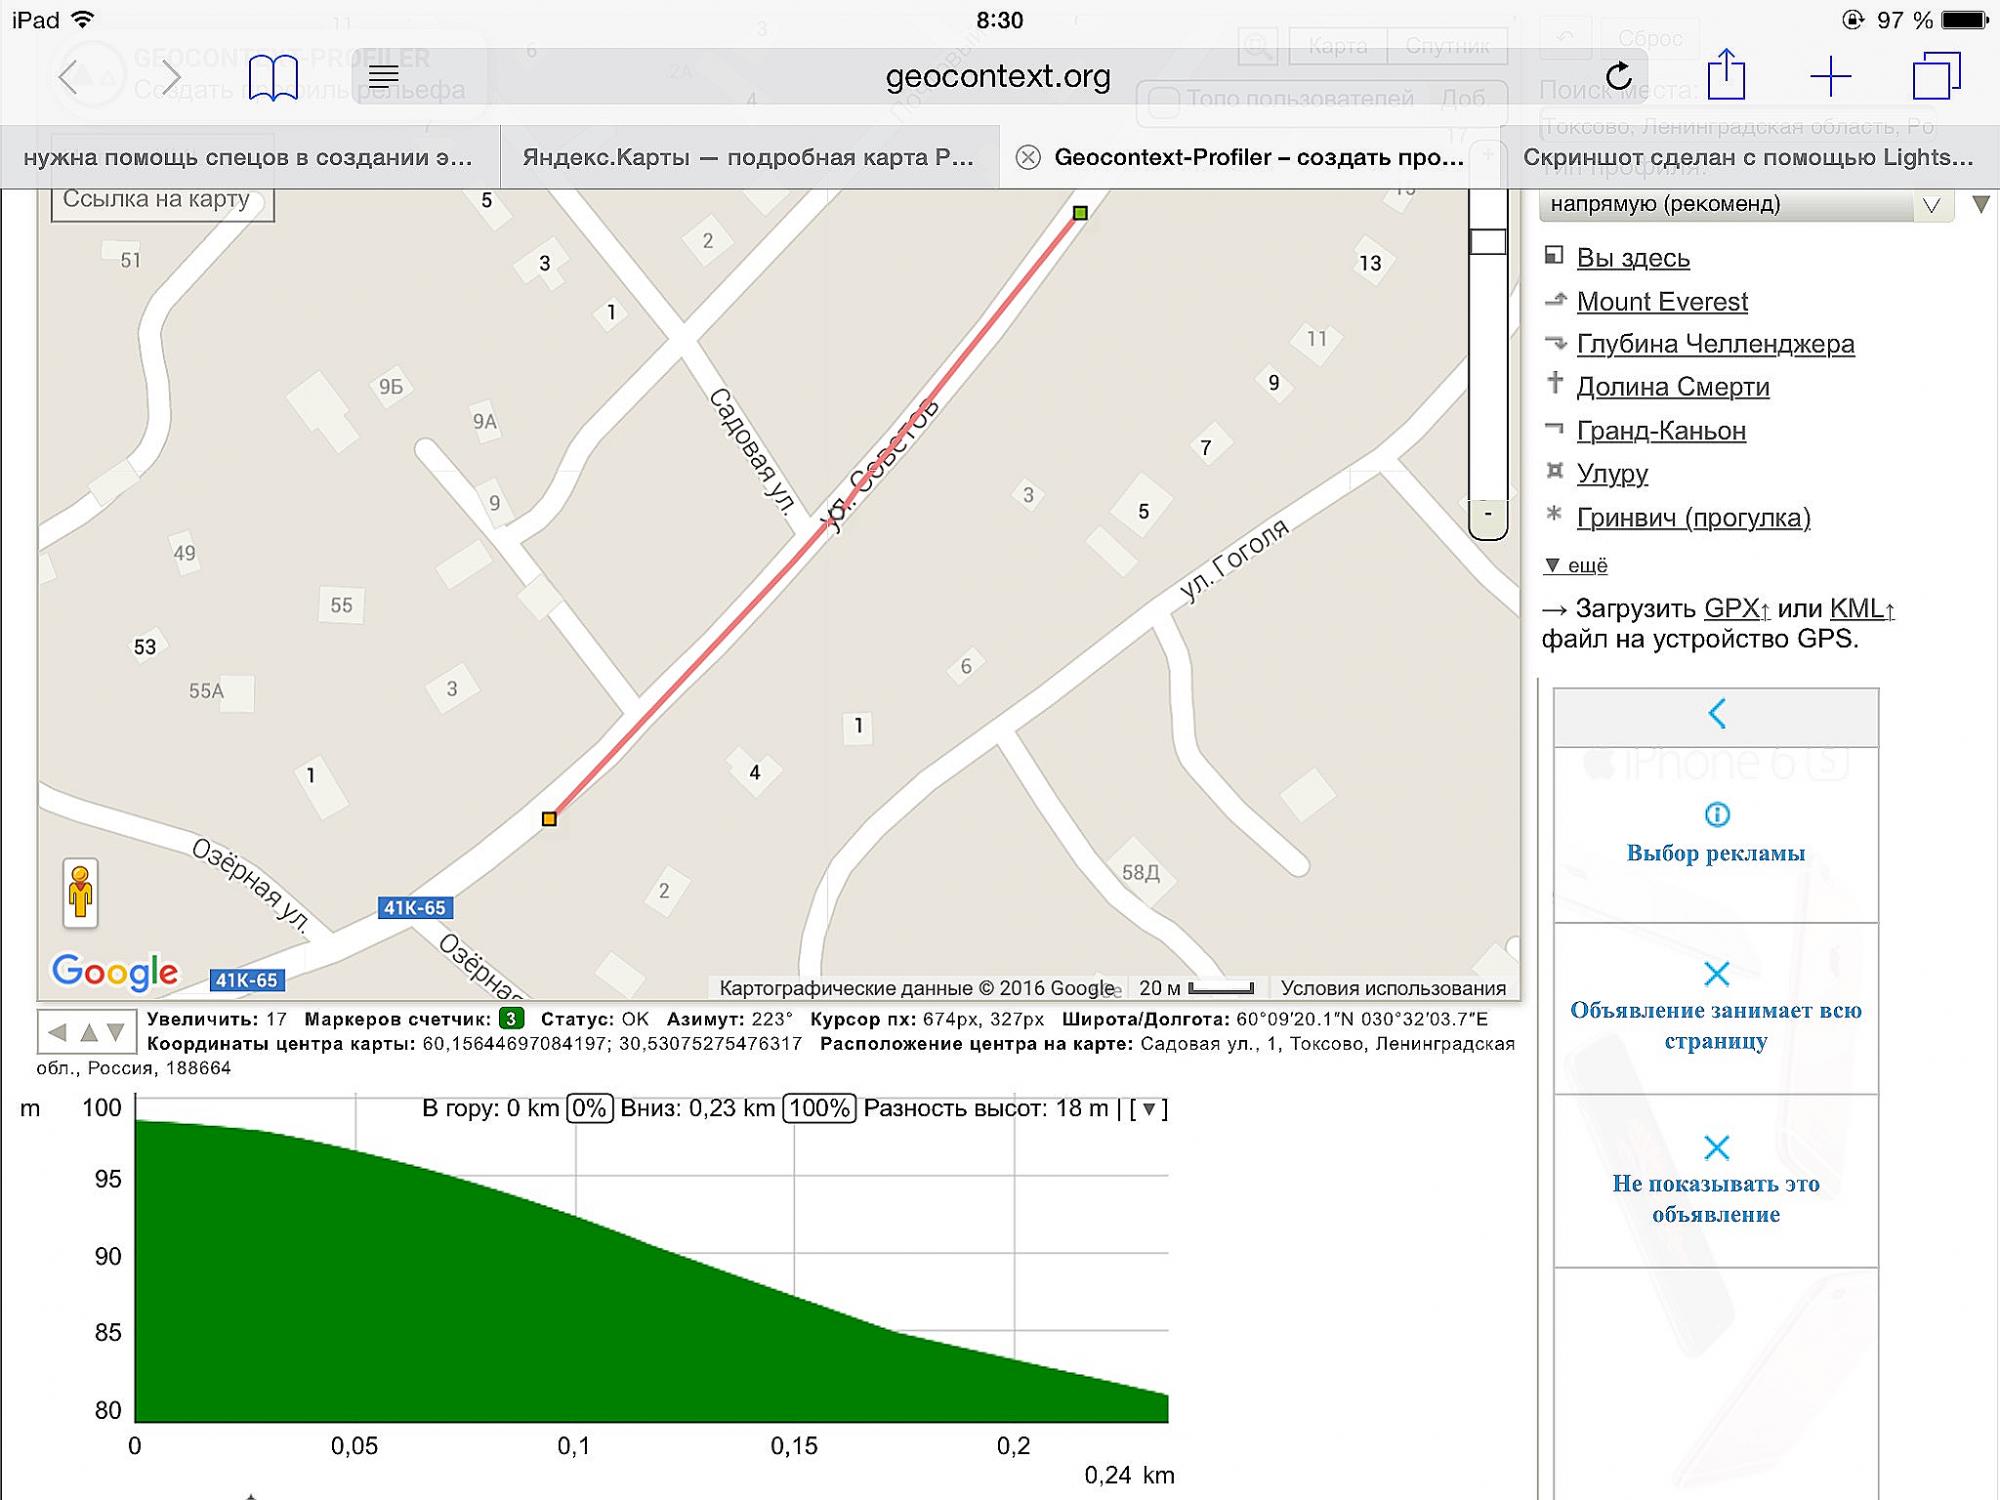
Task: Close the Geocontext-Profiler tab with X
Action: 1028,157
